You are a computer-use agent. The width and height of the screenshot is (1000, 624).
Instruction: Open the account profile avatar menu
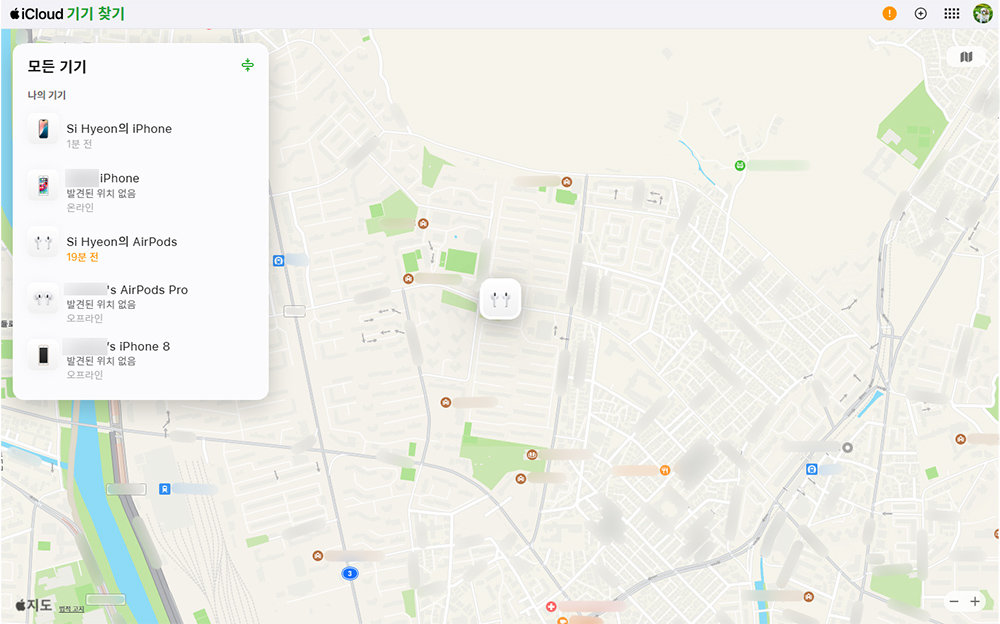point(982,14)
